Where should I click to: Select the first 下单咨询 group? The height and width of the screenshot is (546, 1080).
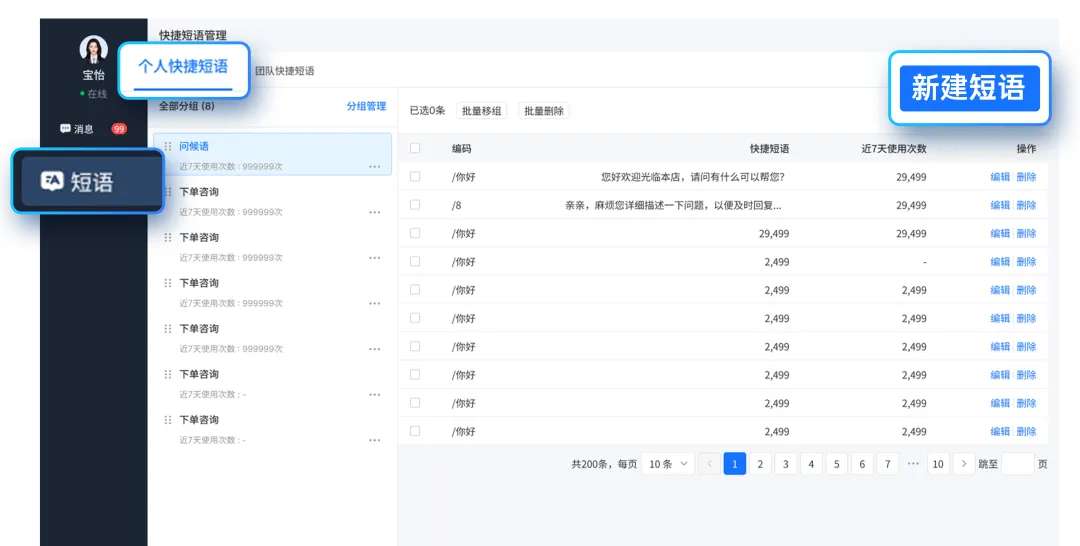(273, 201)
